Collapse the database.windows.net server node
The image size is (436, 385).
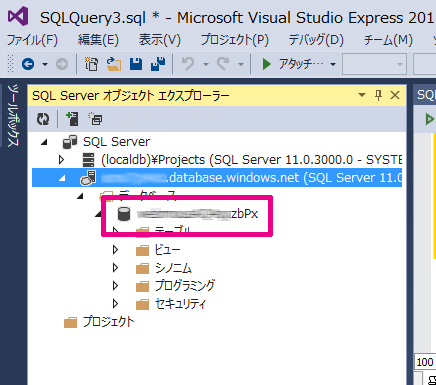[62, 178]
